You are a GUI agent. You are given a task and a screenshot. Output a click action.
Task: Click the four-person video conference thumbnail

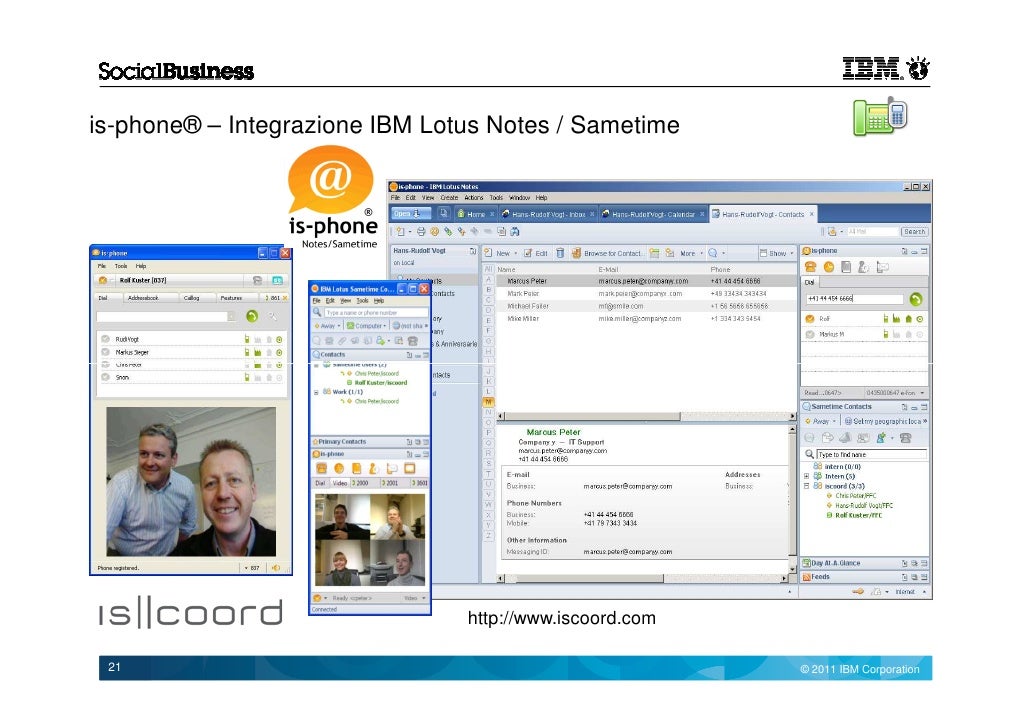(x=370, y=539)
